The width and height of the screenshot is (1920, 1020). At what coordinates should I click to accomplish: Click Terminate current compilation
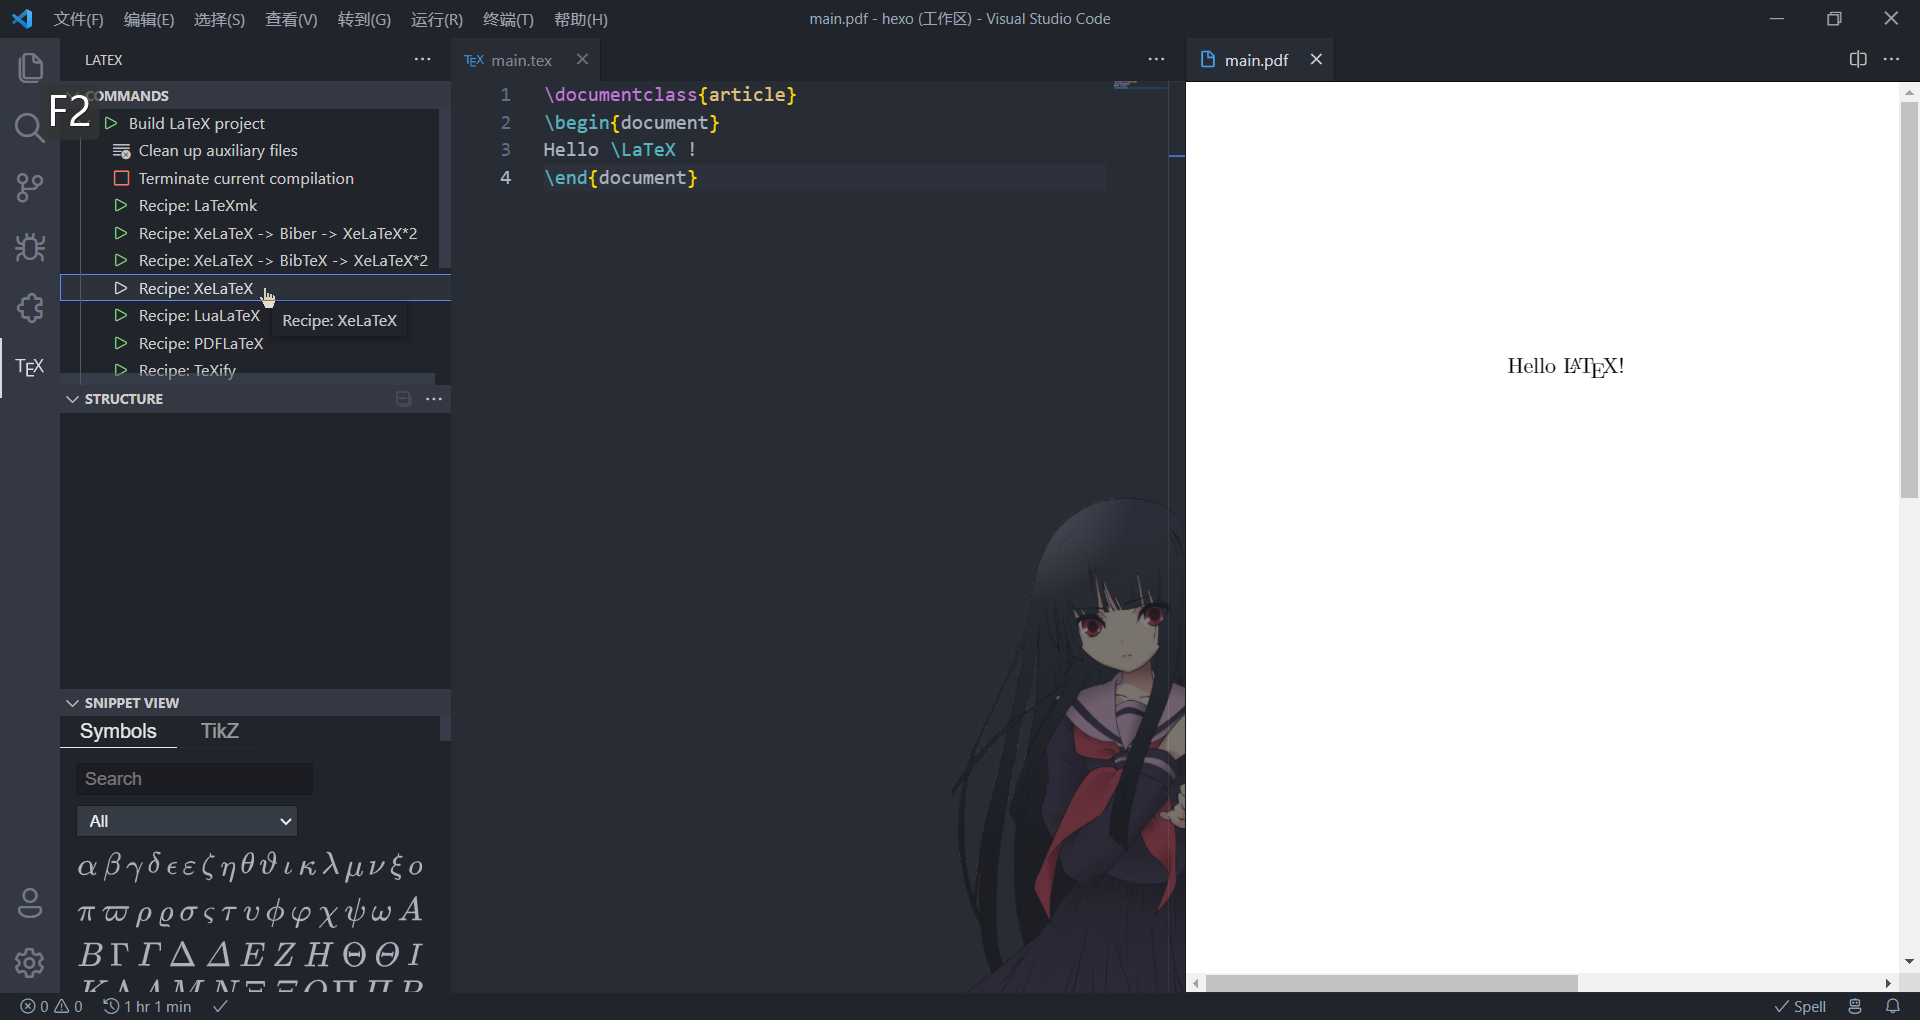point(245,178)
